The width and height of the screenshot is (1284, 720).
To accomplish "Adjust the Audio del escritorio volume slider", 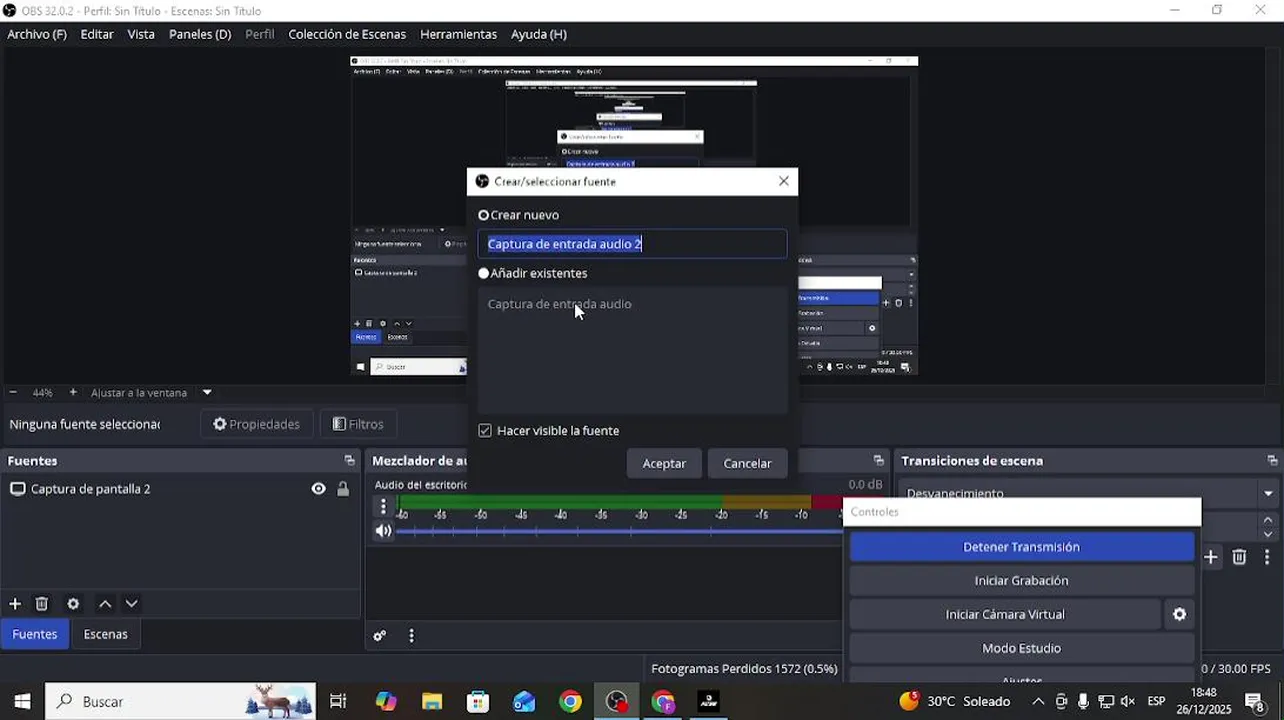I will pos(620,531).
